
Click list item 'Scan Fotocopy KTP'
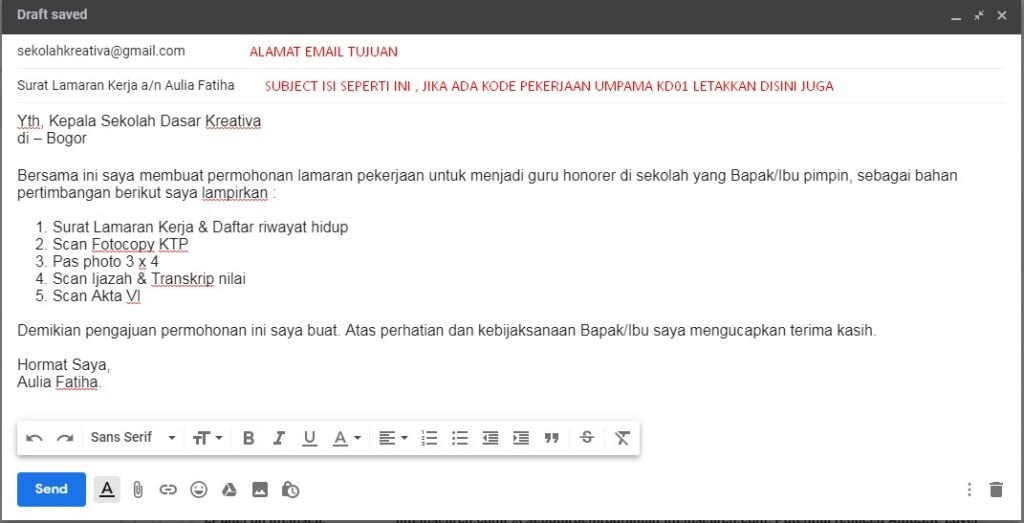point(121,245)
